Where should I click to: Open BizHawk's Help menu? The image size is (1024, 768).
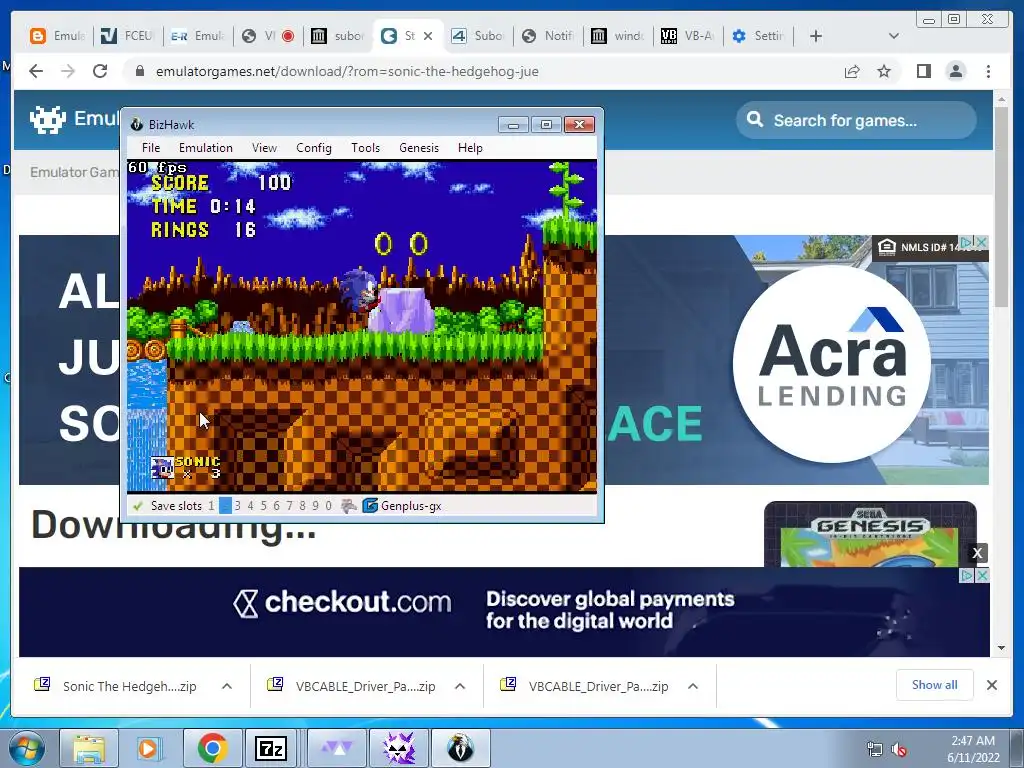coord(470,148)
